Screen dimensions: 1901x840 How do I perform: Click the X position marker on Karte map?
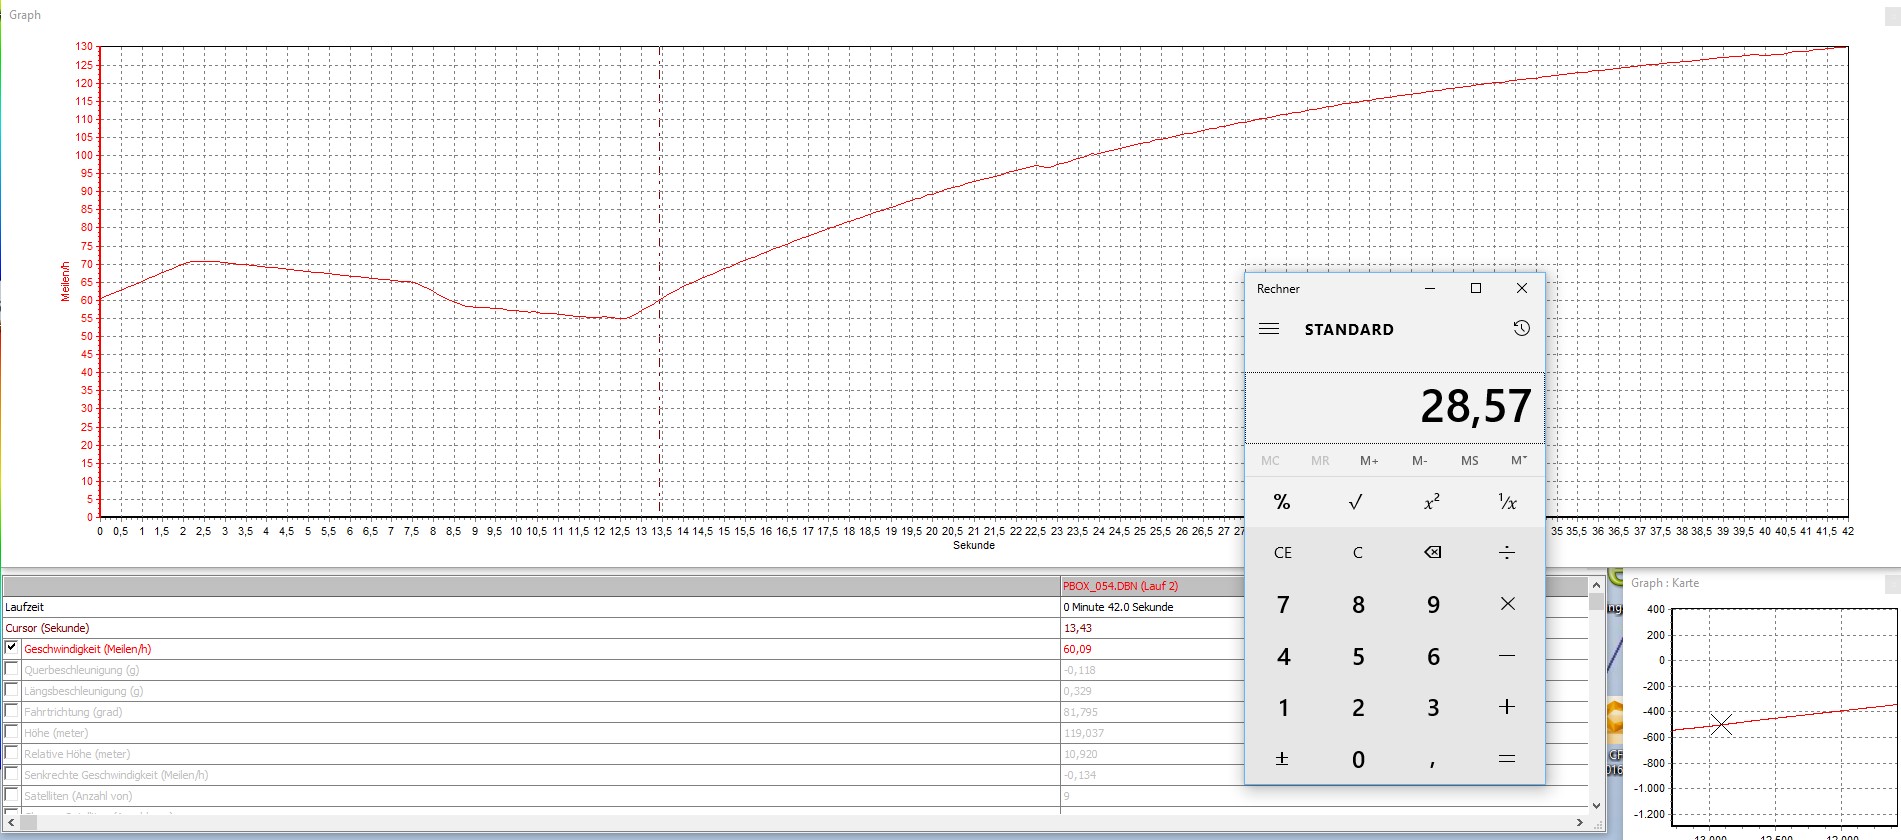1720,724
